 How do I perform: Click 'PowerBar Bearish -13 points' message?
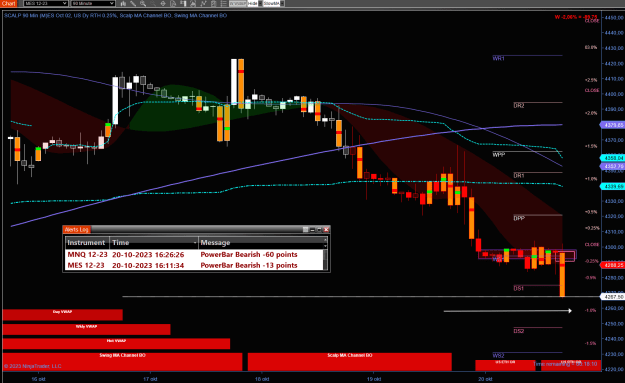[x=249, y=265]
